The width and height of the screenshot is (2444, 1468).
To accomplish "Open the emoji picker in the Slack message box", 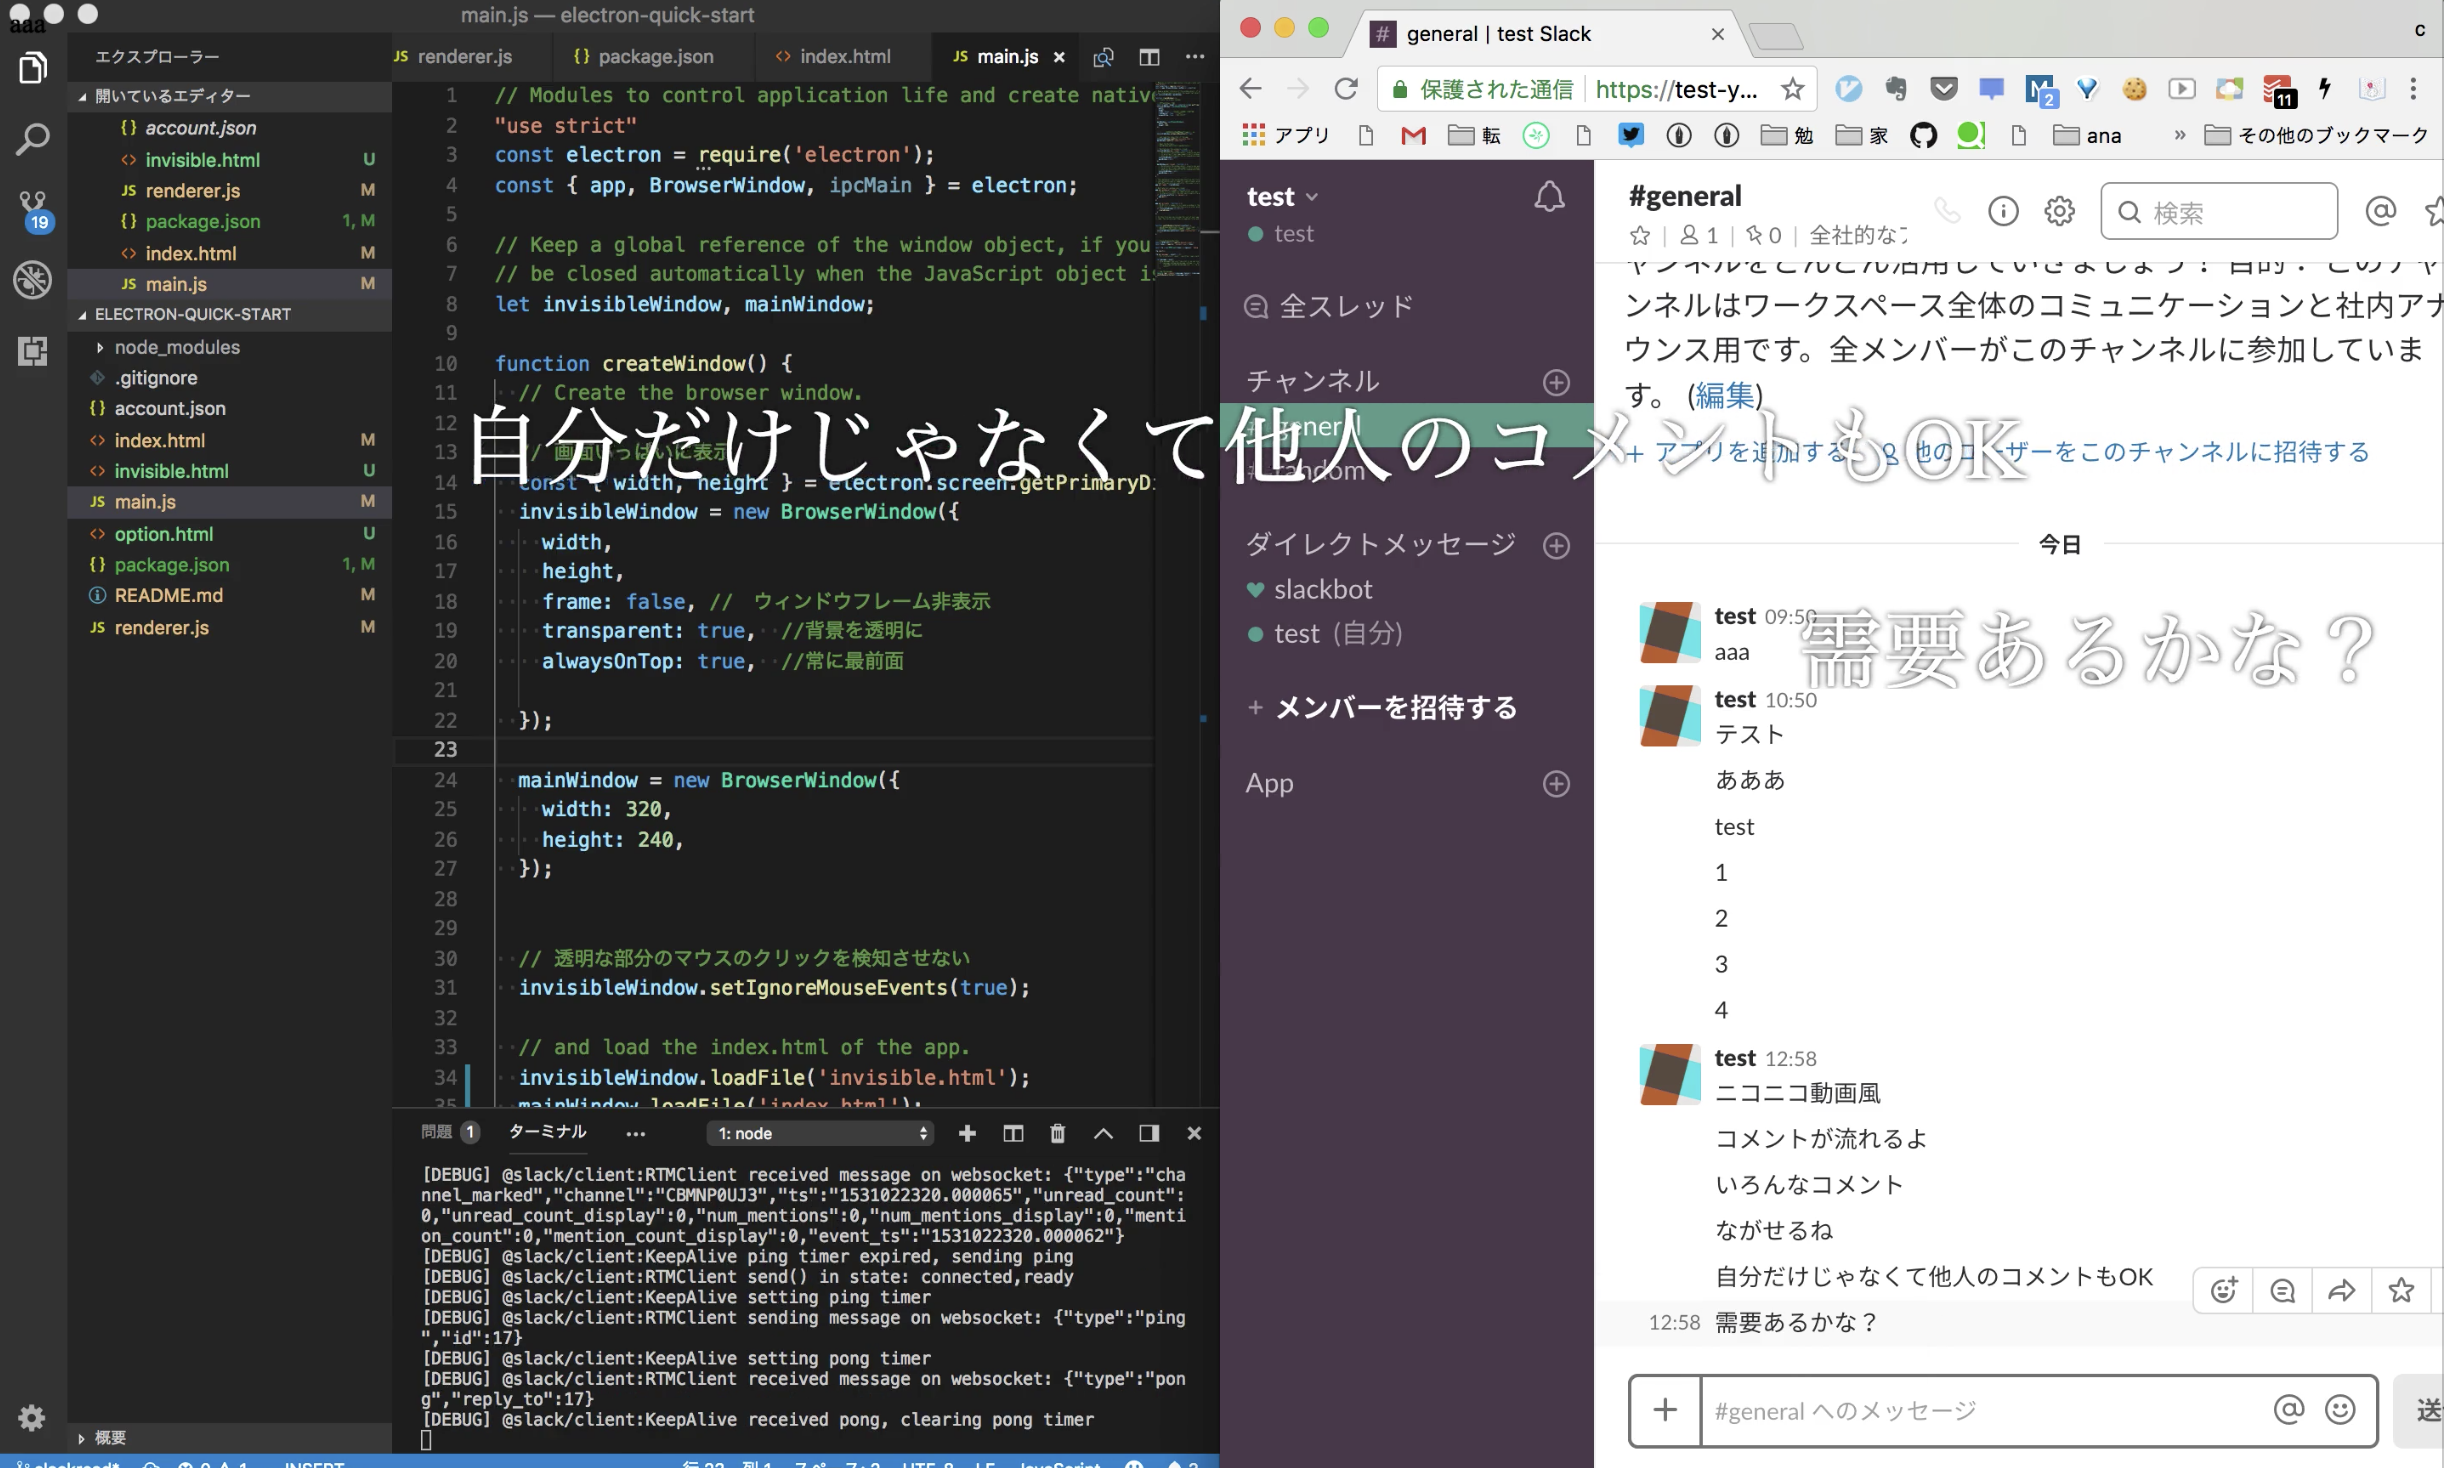I will point(2340,1410).
